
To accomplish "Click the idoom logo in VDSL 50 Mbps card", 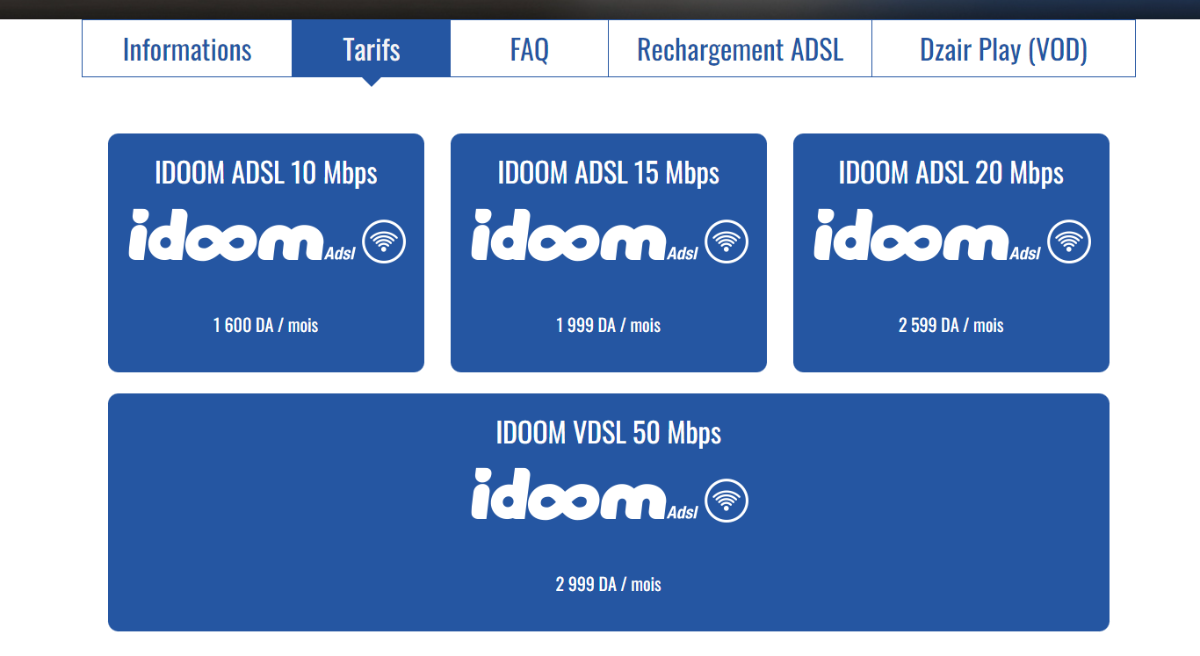I will pyautogui.click(x=585, y=495).
